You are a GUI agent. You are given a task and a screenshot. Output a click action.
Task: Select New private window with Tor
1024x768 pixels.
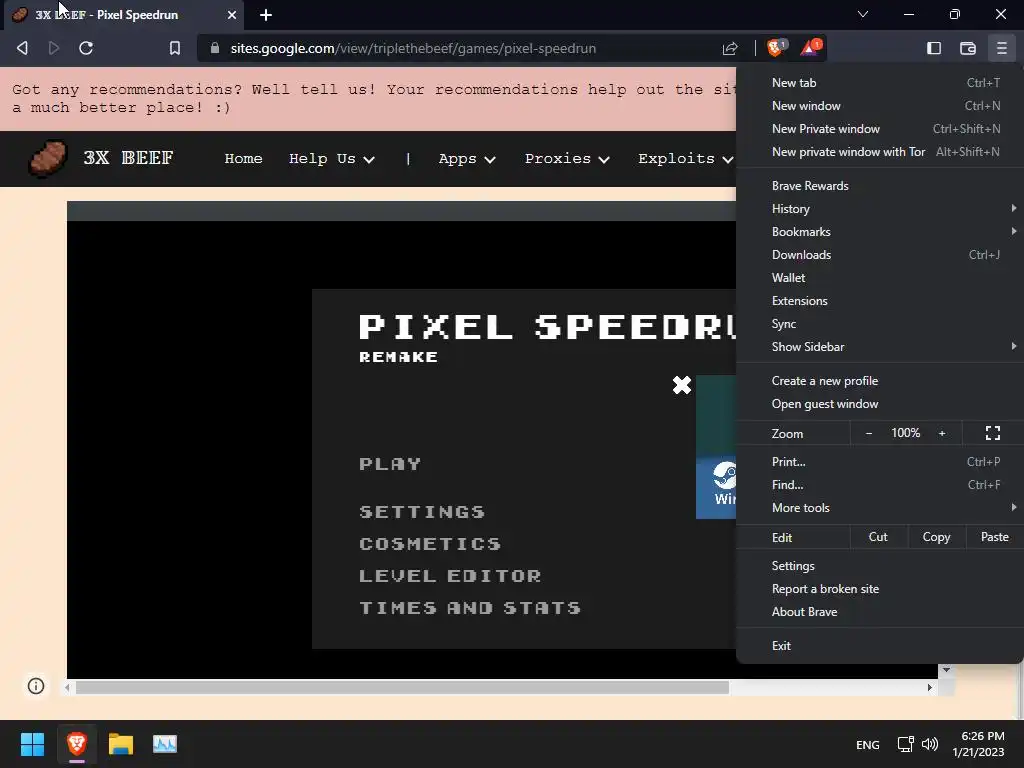coord(880,152)
